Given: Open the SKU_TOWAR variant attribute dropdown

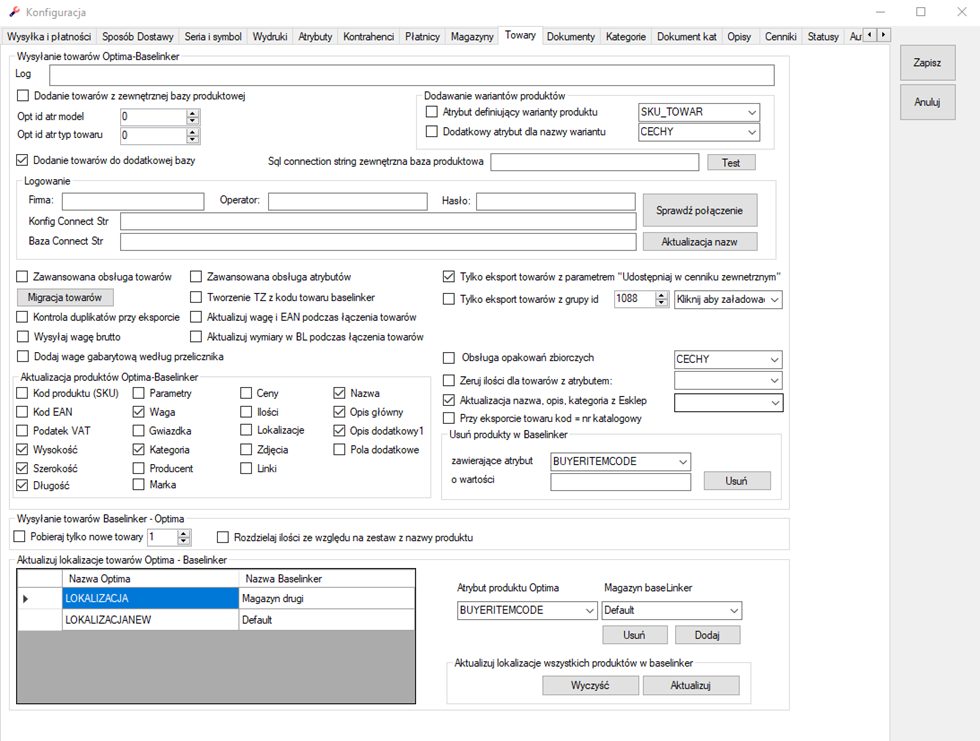Looking at the screenshot, I should (752, 112).
